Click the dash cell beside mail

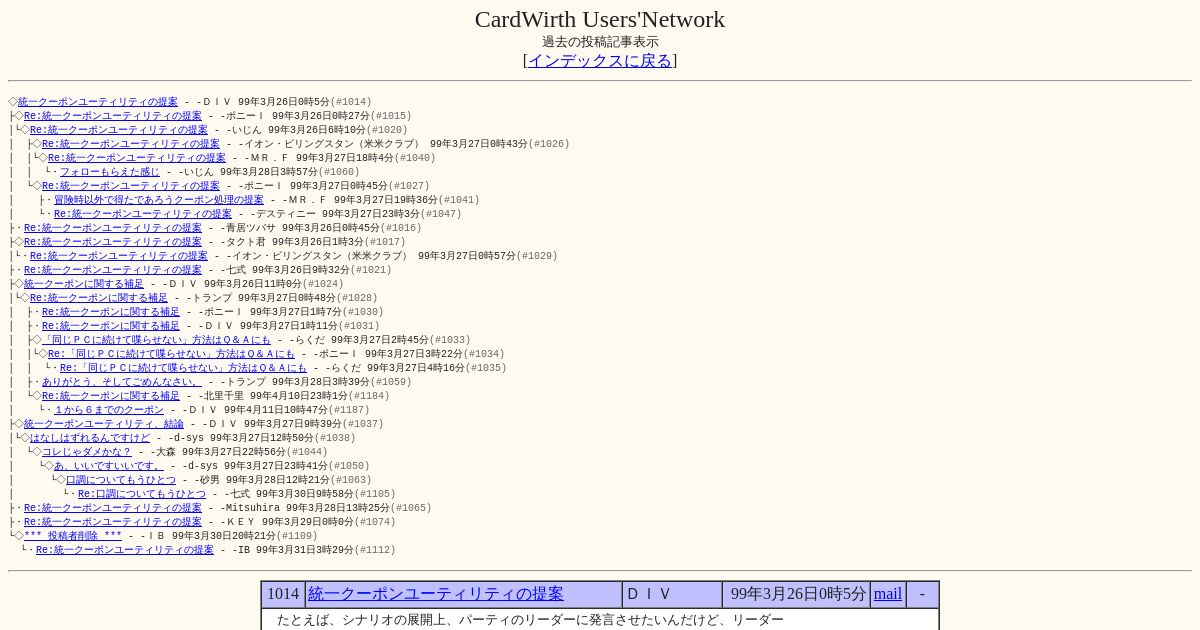click(x=922, y=594)
